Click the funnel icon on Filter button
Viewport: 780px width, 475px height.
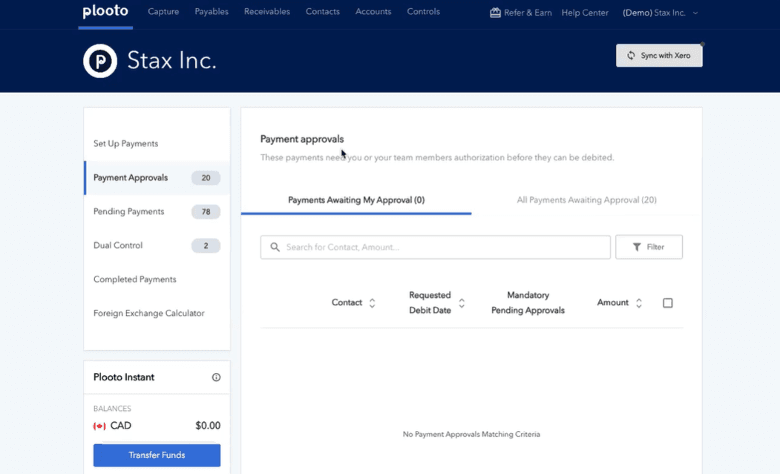point(637,247)
